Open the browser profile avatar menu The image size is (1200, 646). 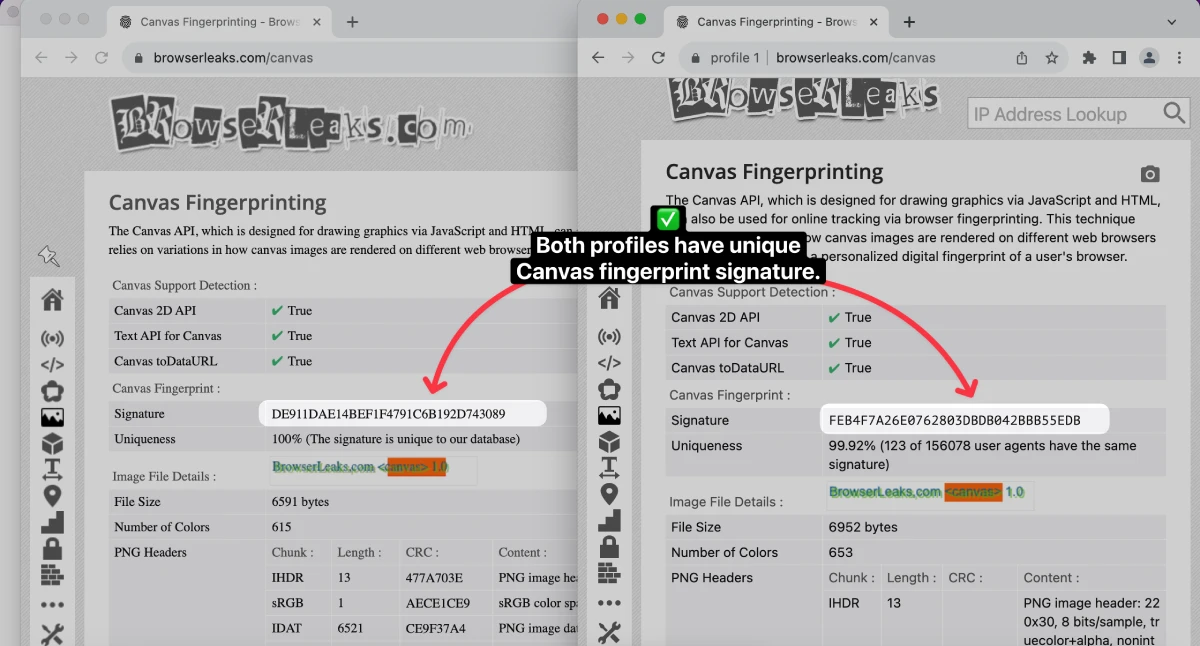(1149, 57)
